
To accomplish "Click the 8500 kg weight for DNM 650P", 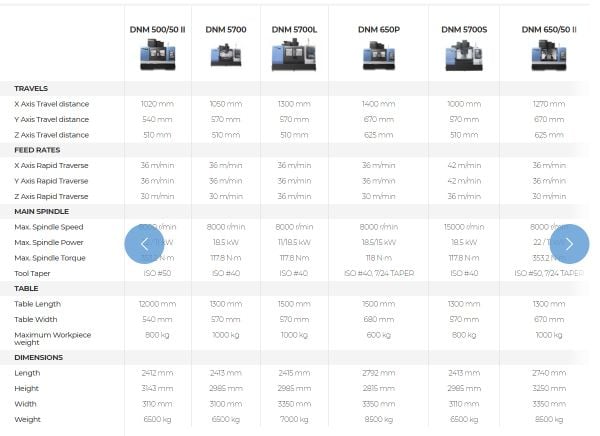I will 379,419.
